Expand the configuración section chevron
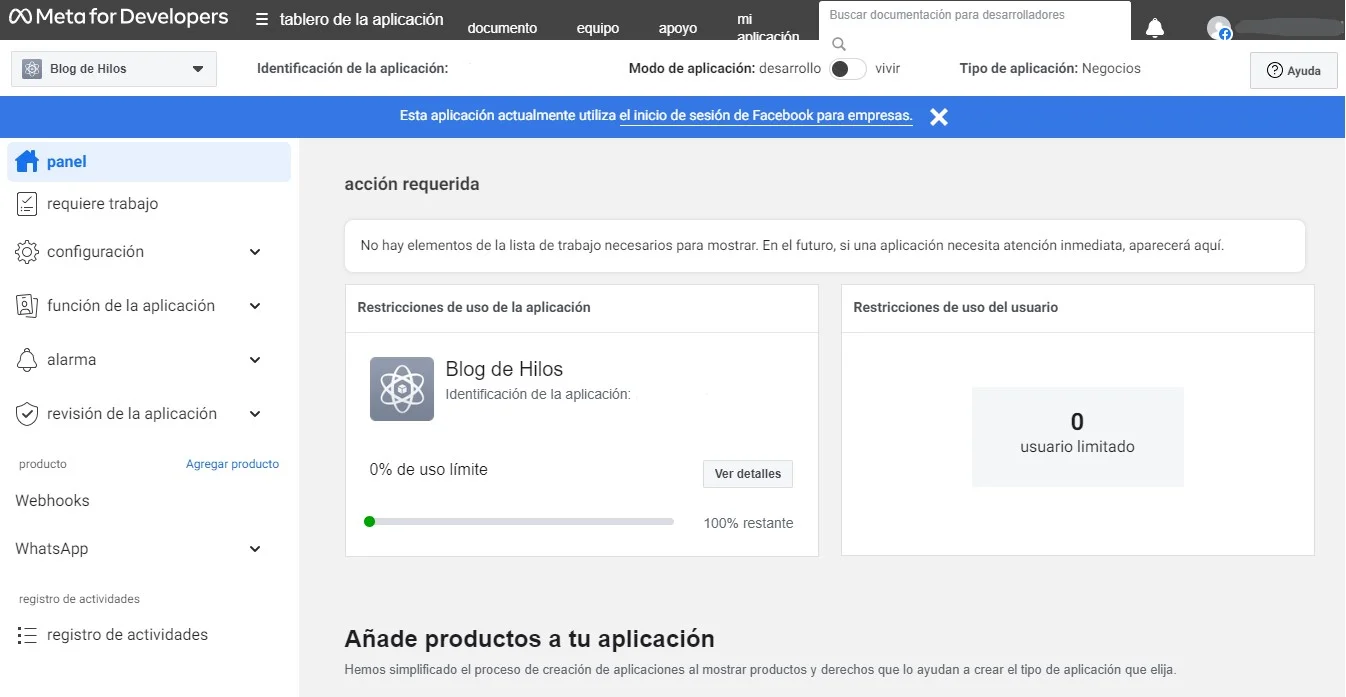Screen dimensions: 1346x697 (255, 252)
